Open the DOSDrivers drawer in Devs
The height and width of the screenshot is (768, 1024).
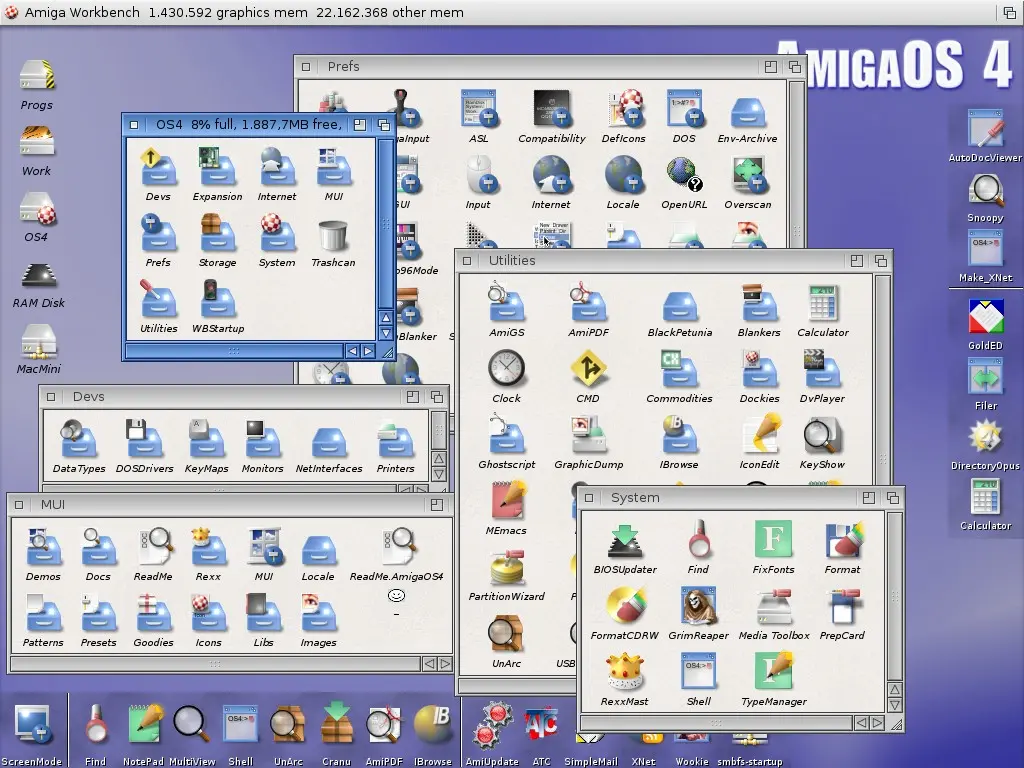point(144,440)
